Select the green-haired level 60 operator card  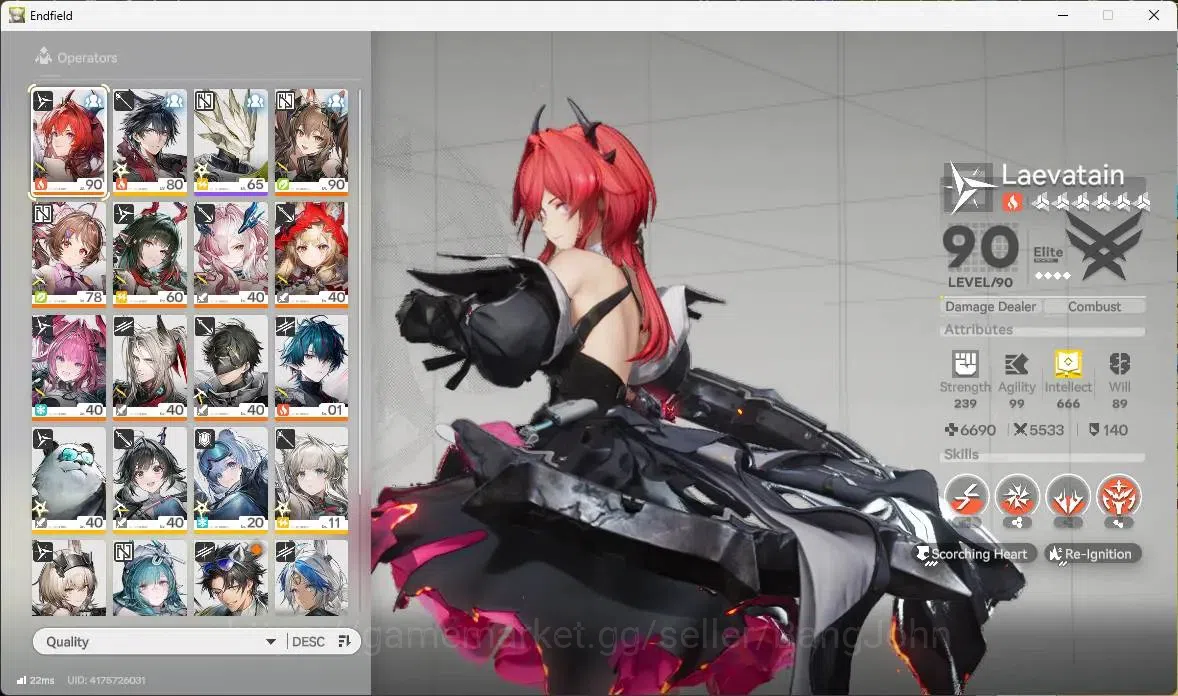150,254
